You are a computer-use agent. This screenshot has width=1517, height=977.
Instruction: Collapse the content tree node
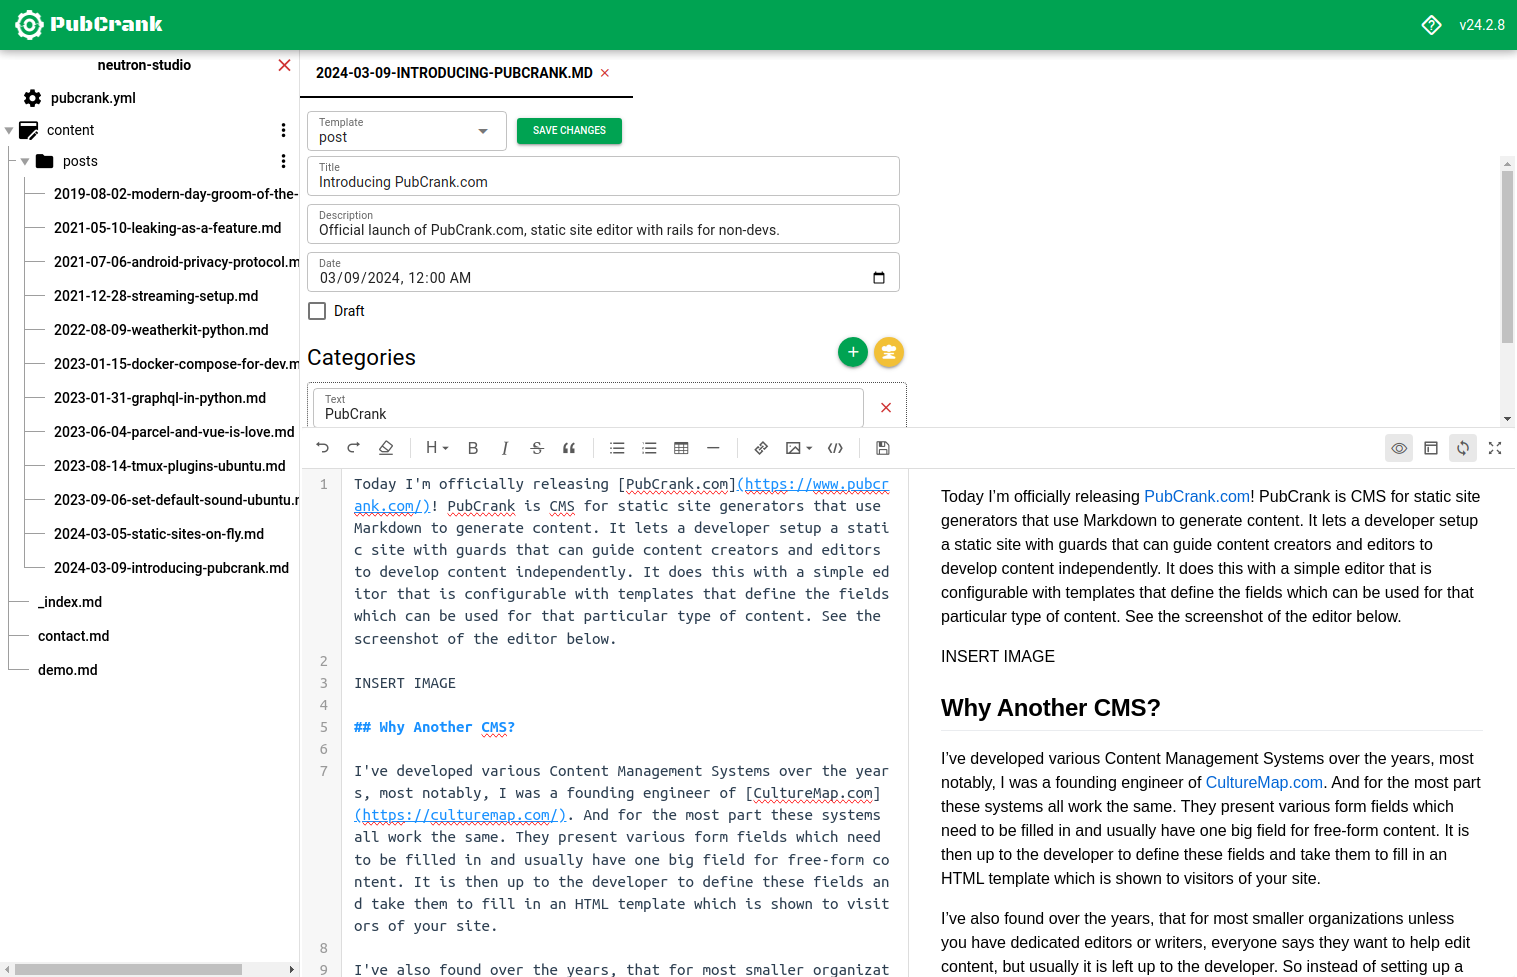(9, 131)
